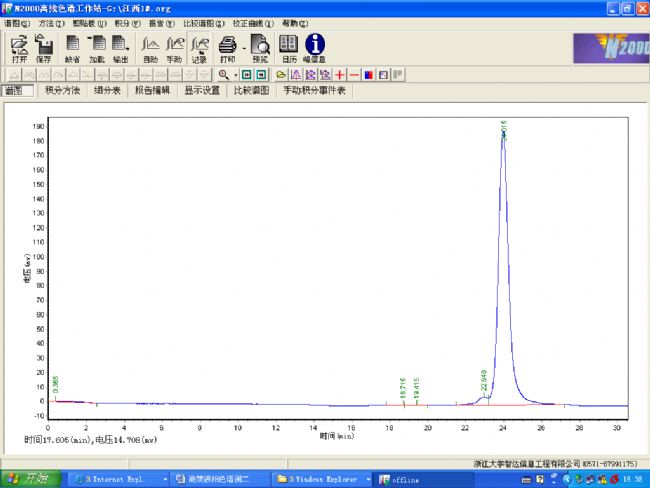Click the Windows 开始 Start button

click(x=30, y=479)
